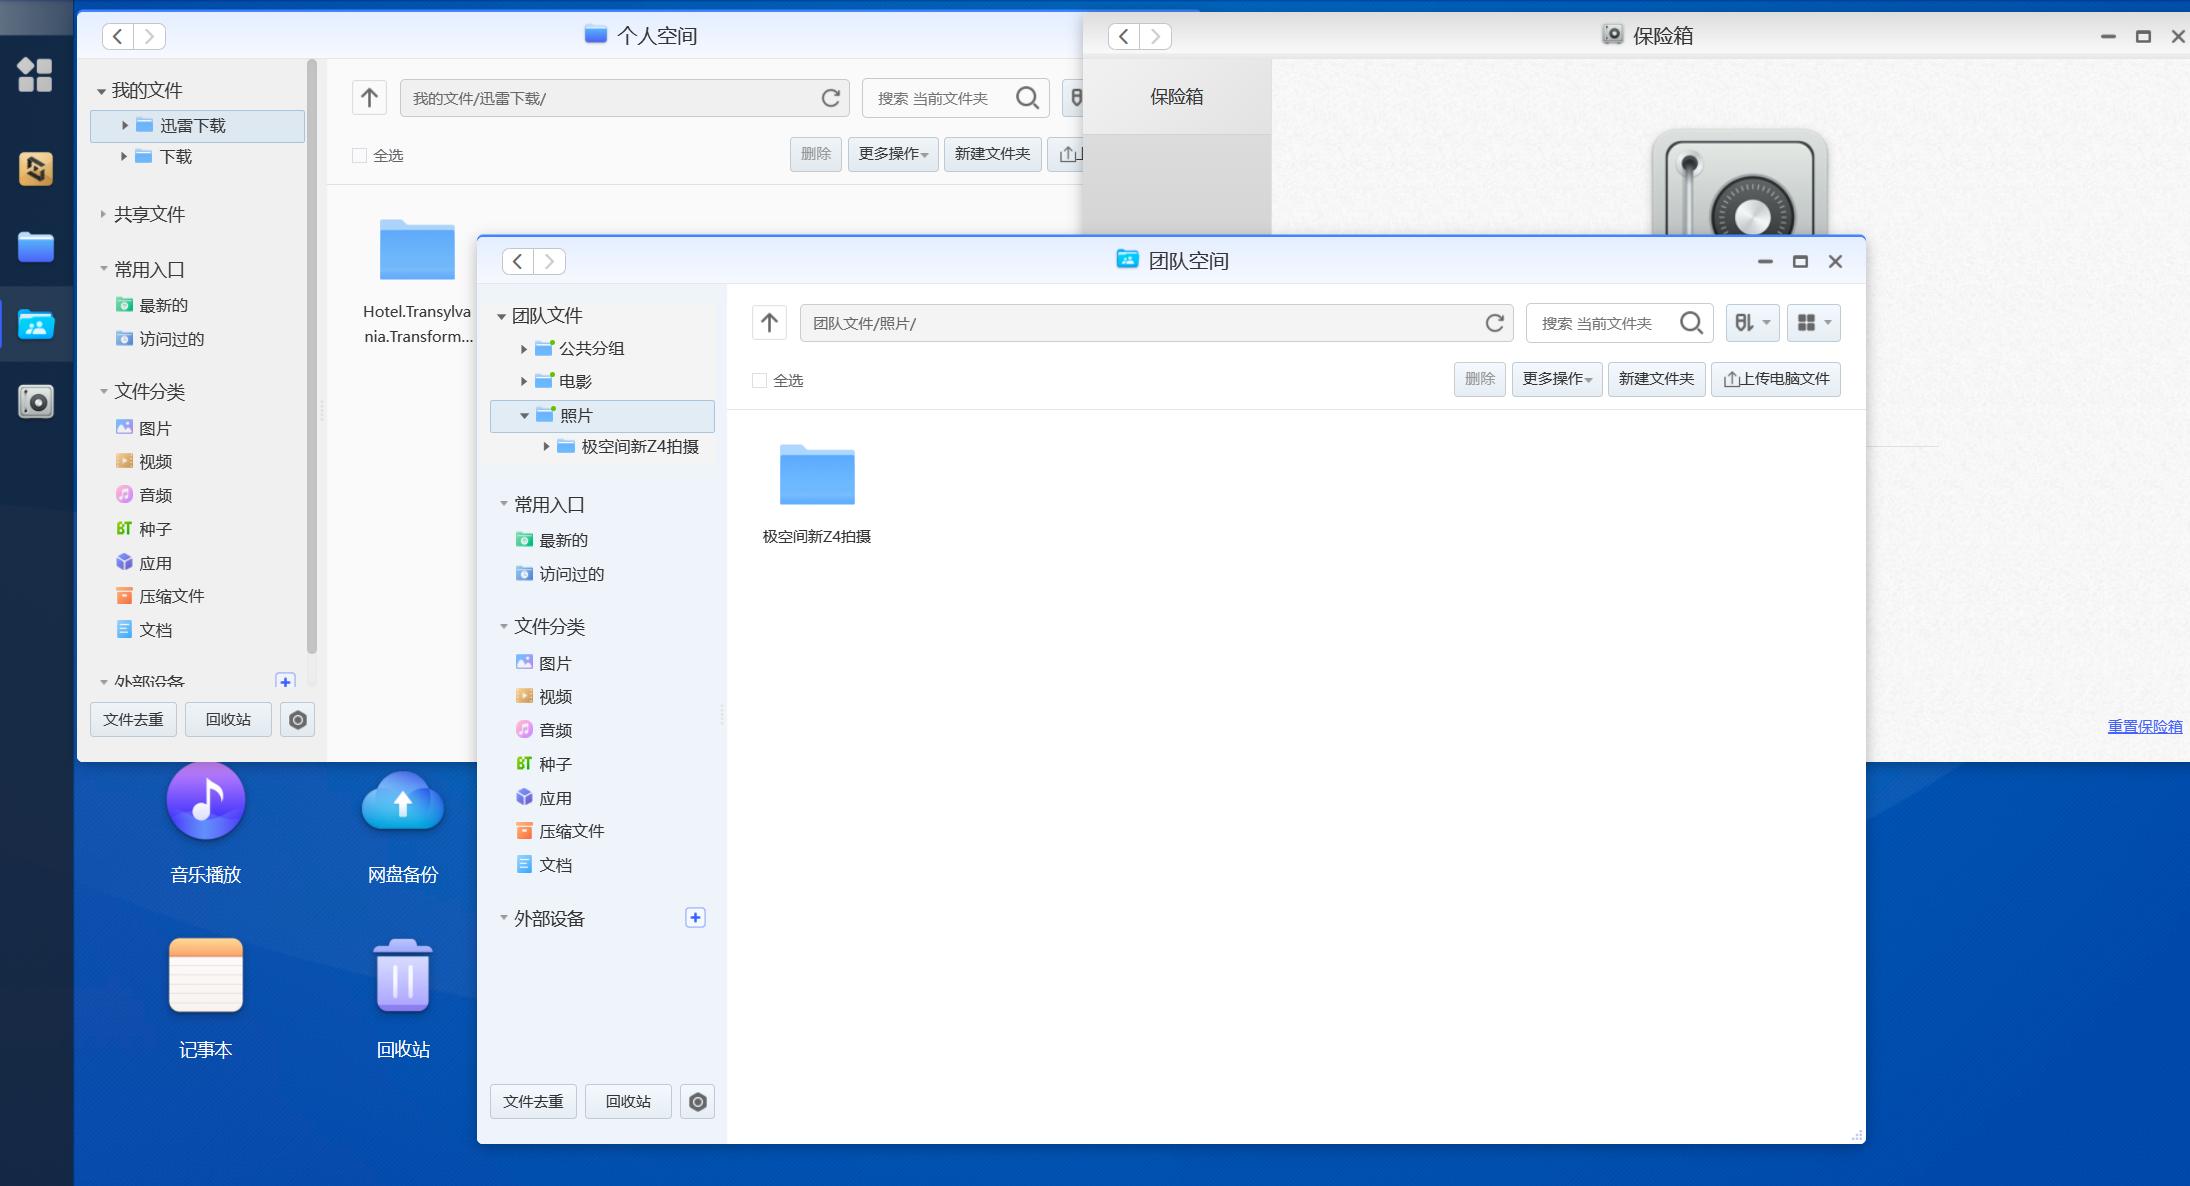This screenshot has width=2190, height=1186.
Task: Tick the 全选 checkbox in 个人空间
Action: click(x=359, y=156)
